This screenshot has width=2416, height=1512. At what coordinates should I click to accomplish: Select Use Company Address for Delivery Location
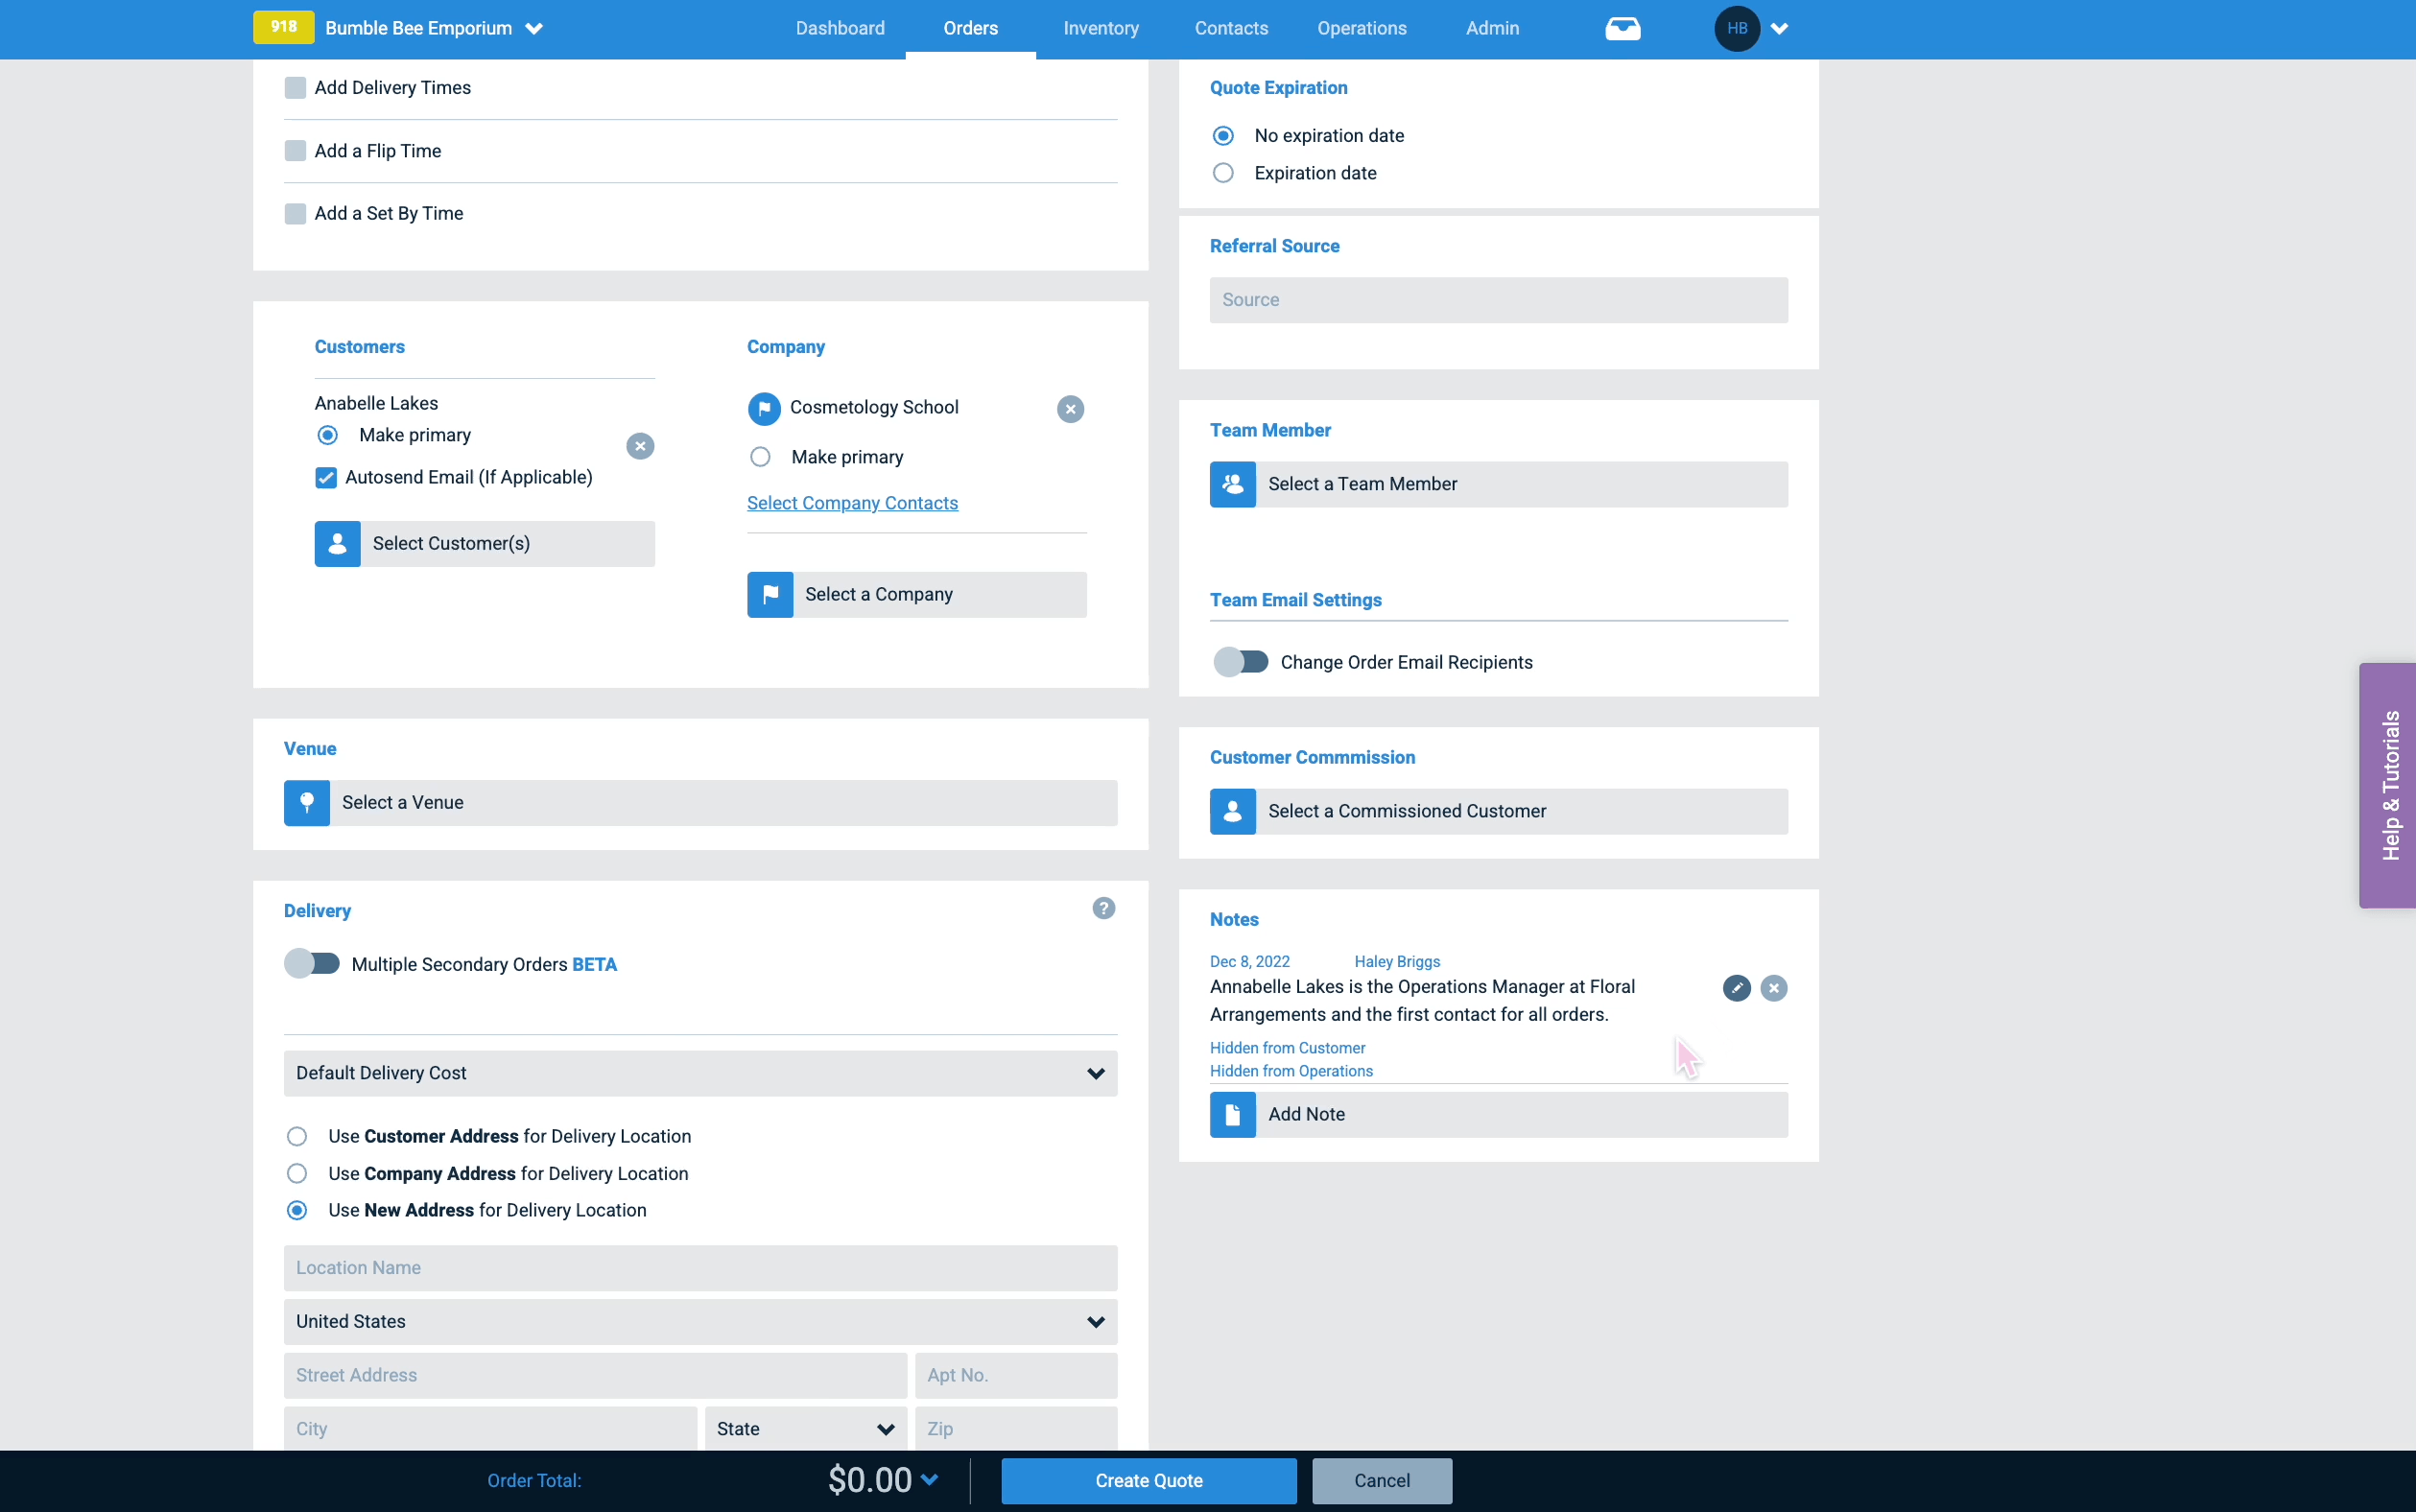(x=297, y=1173)
